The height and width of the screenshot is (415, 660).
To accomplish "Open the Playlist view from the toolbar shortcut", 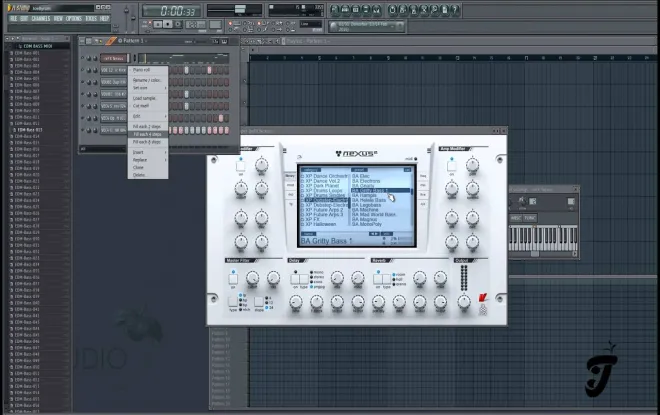I will click(334, 9).
